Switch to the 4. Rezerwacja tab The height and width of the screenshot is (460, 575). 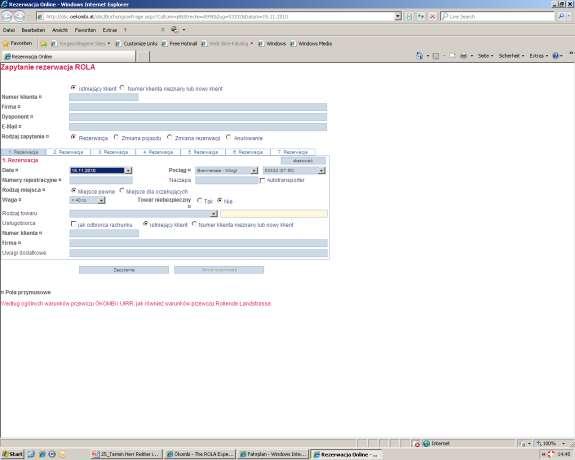(x=158, y=152)
